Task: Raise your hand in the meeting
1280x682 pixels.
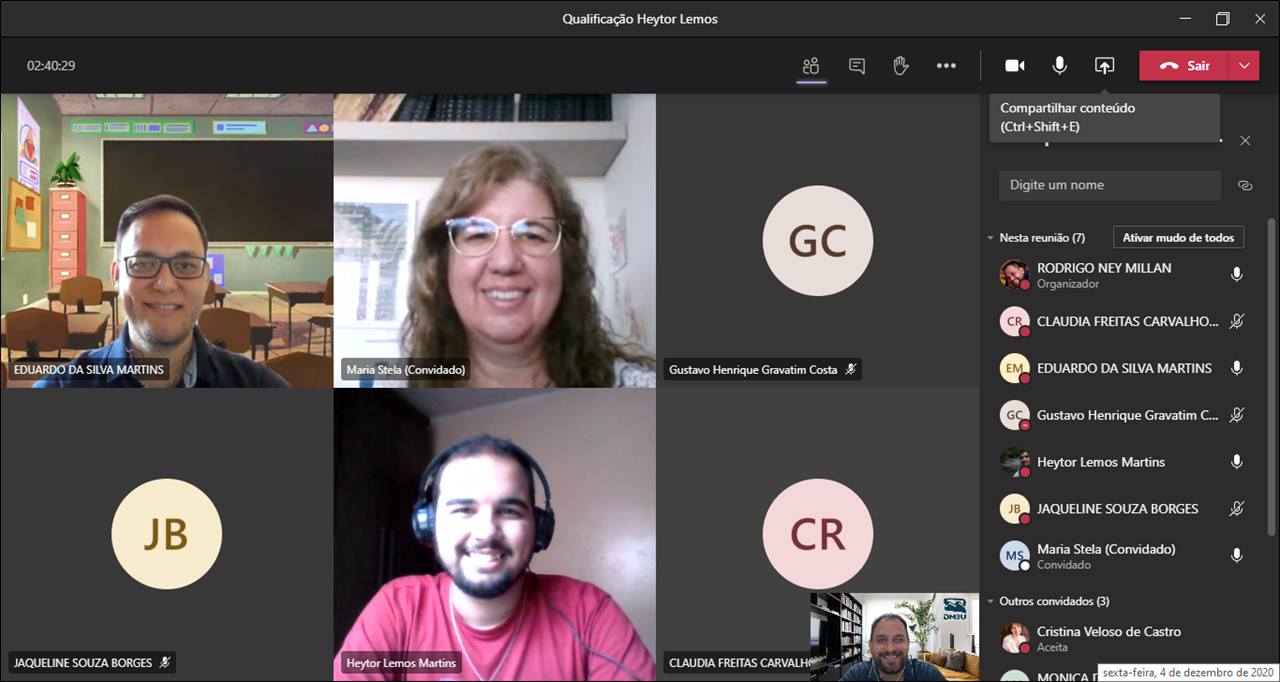Action: [x=900, y=66]
